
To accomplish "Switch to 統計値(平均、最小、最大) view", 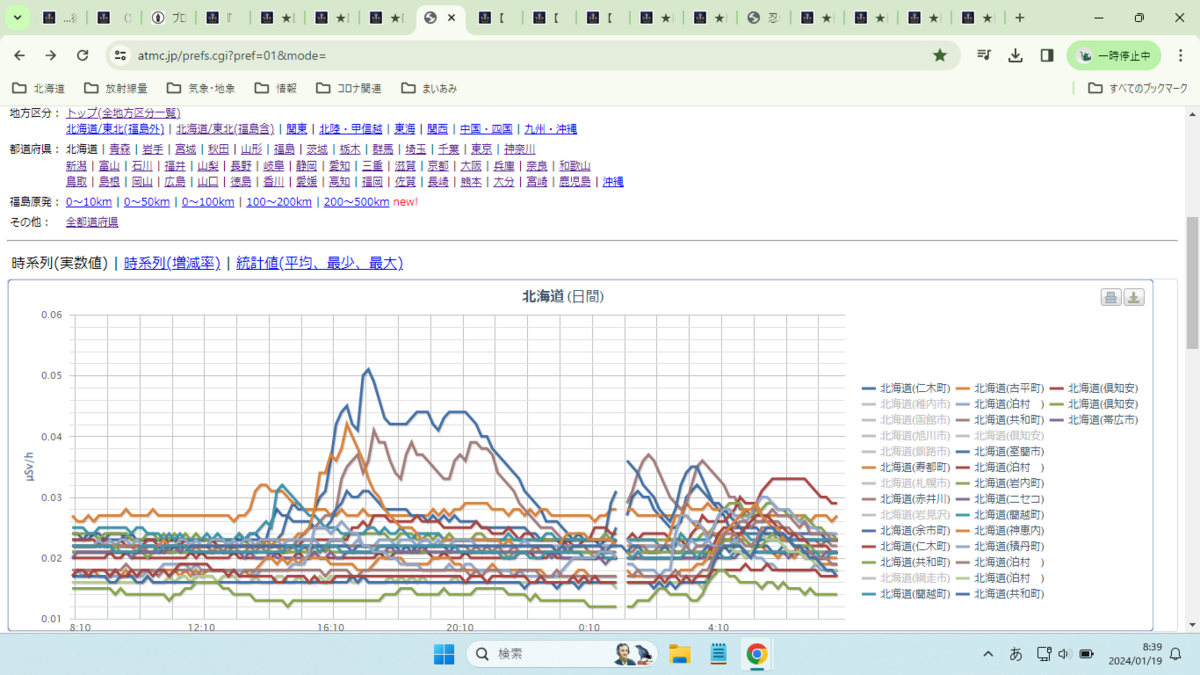I will [319, 264].
